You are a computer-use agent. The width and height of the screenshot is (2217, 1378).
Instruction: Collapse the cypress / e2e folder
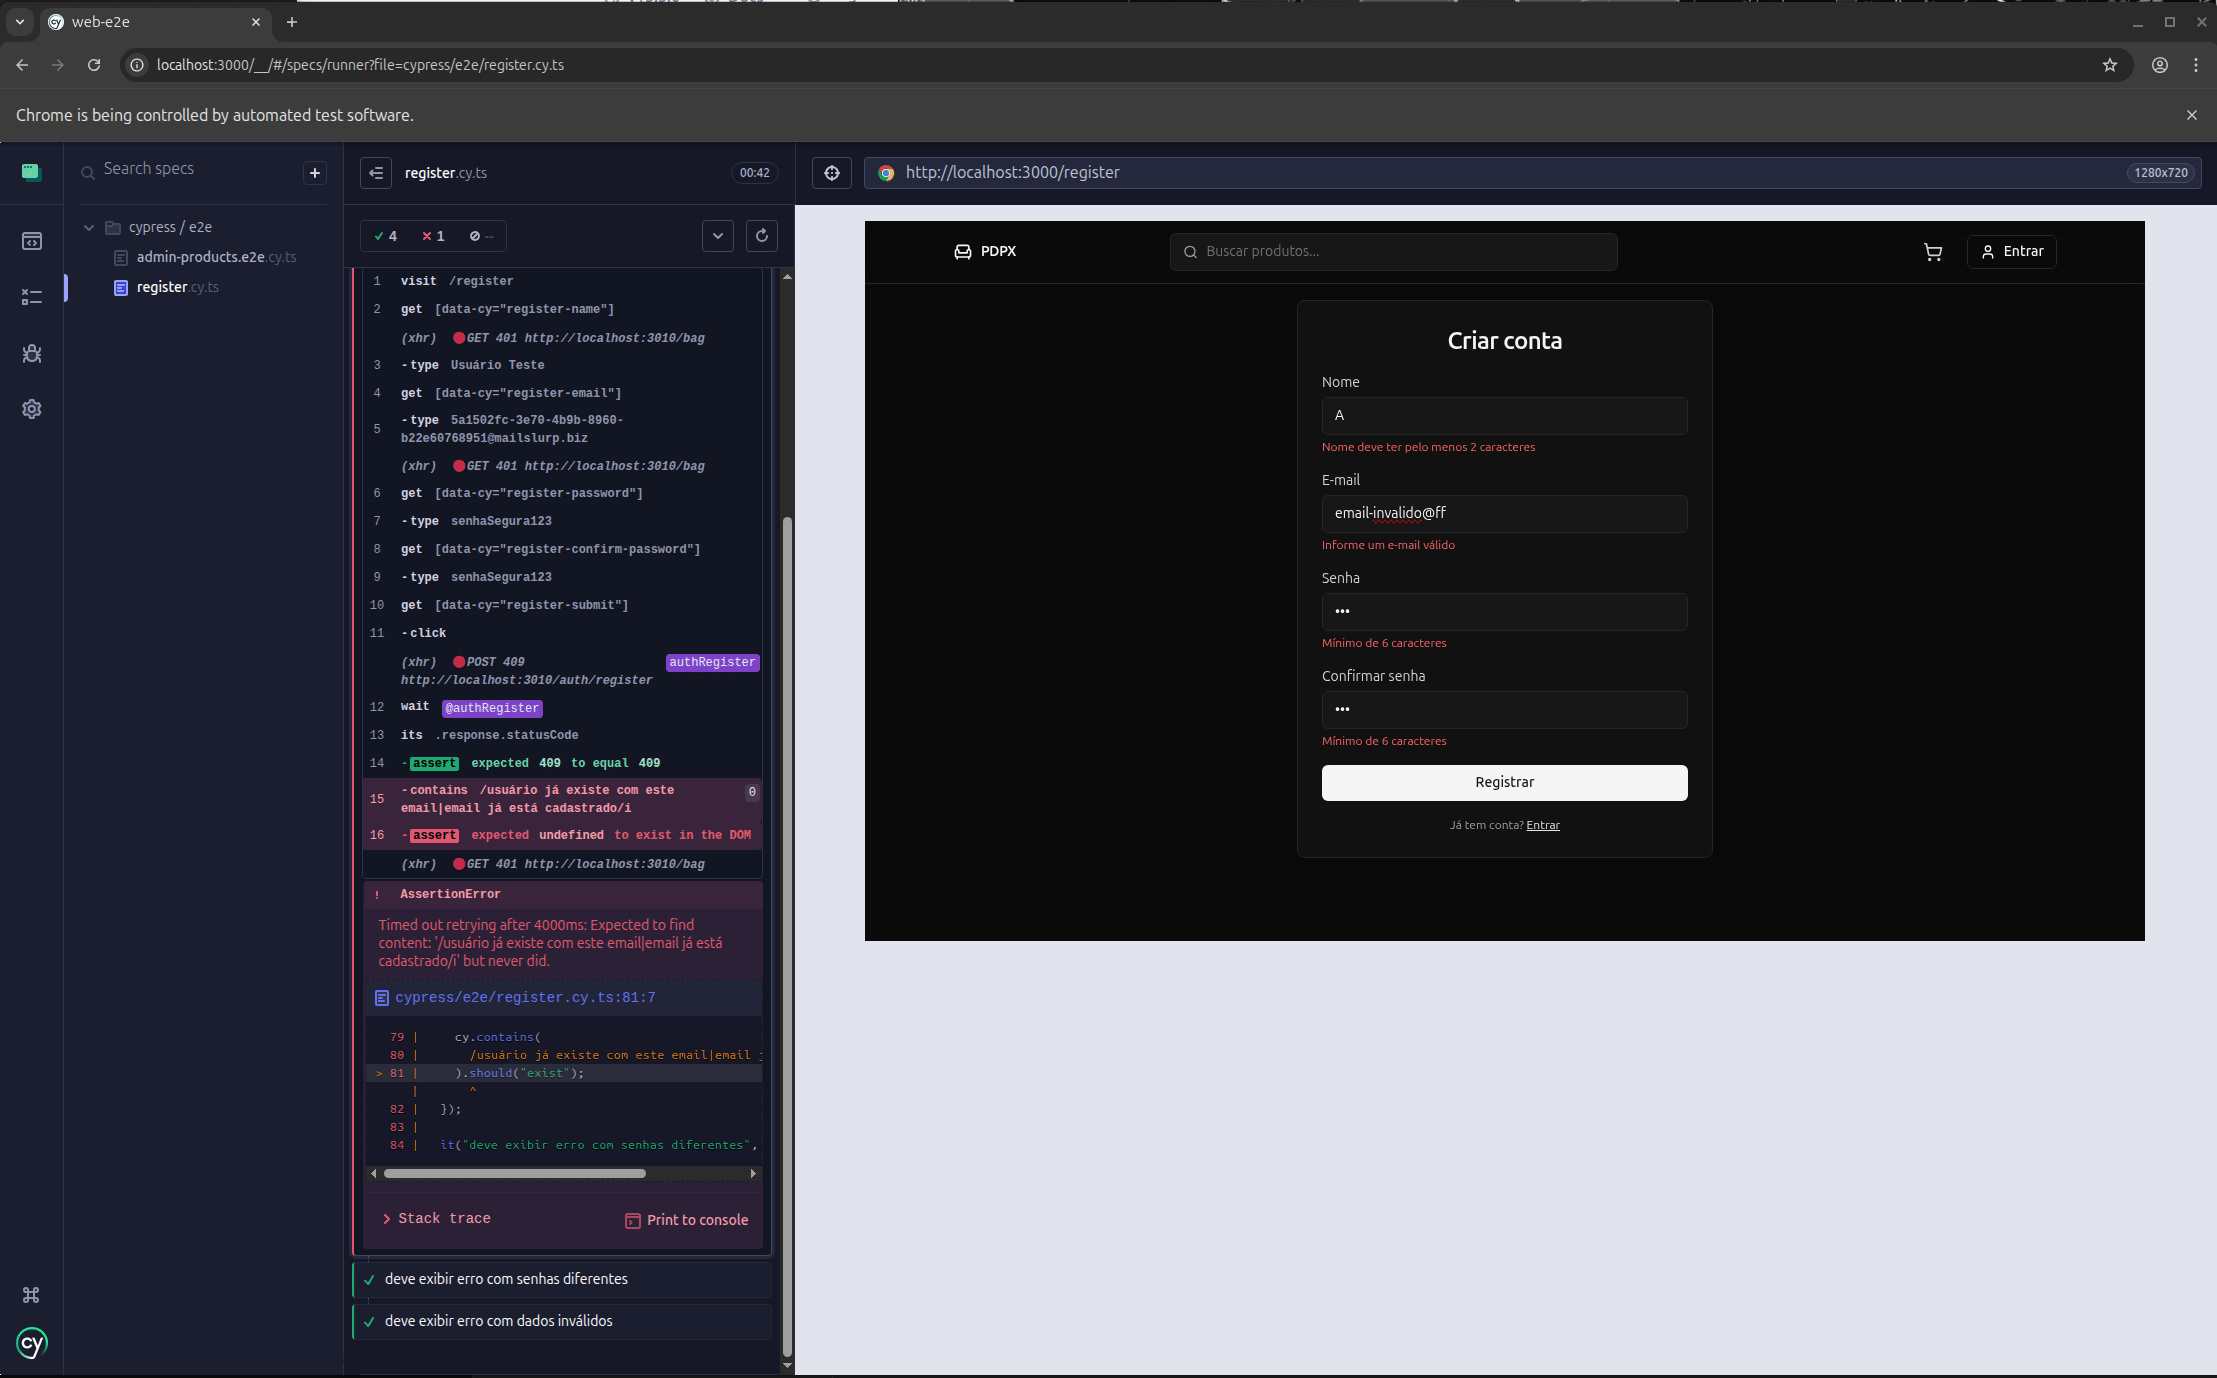click(90, 227)
